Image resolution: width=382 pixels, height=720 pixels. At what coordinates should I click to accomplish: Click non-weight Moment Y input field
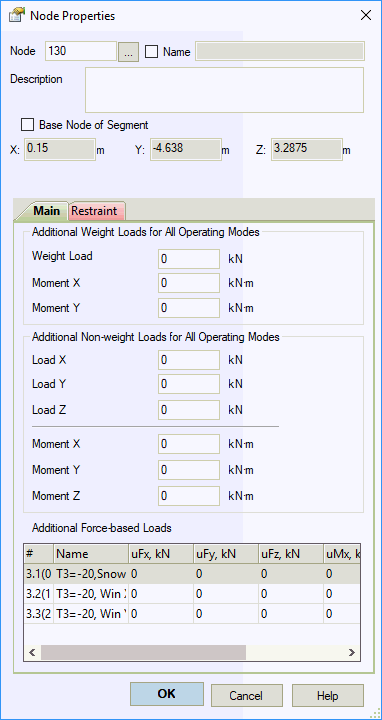click(189, 470)
